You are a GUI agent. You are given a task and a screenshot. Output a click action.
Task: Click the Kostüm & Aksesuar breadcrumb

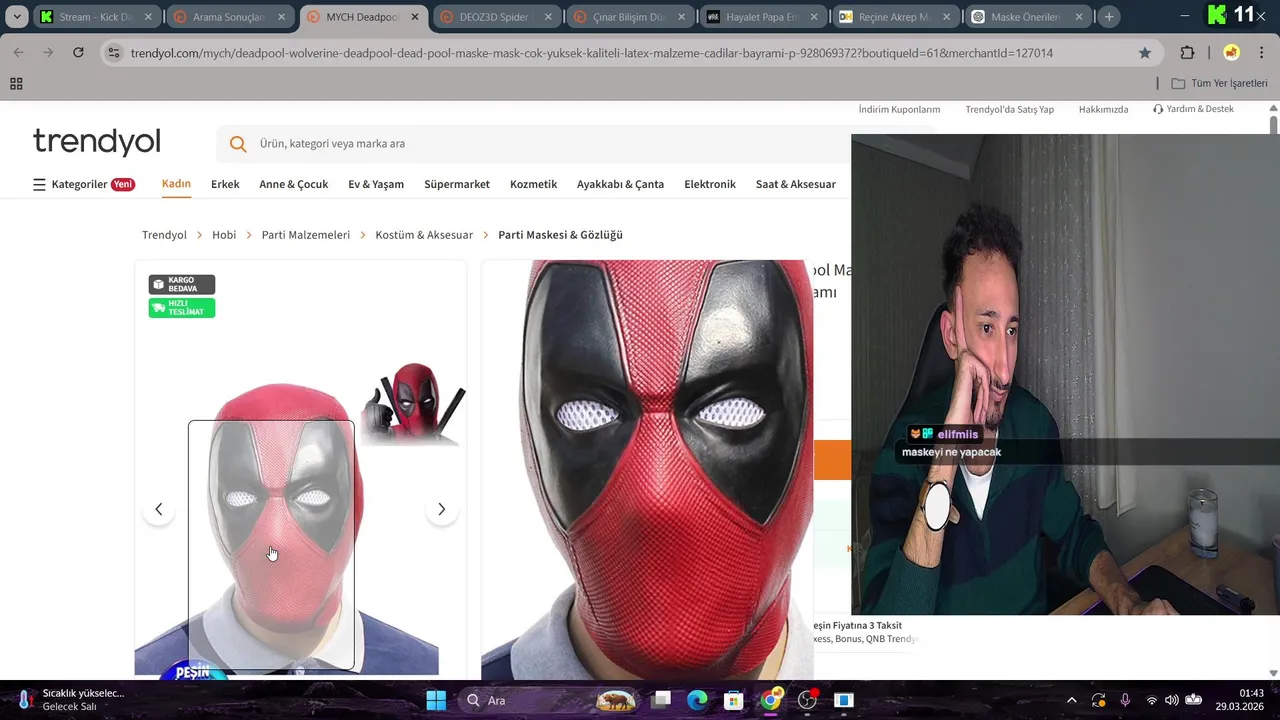424,235
